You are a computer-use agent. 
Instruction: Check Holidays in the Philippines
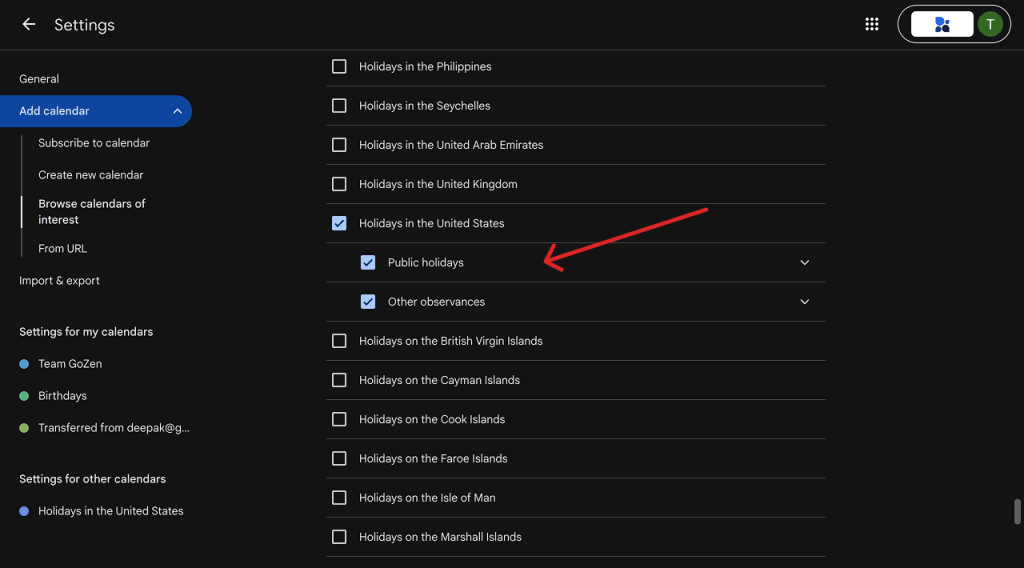339,67
